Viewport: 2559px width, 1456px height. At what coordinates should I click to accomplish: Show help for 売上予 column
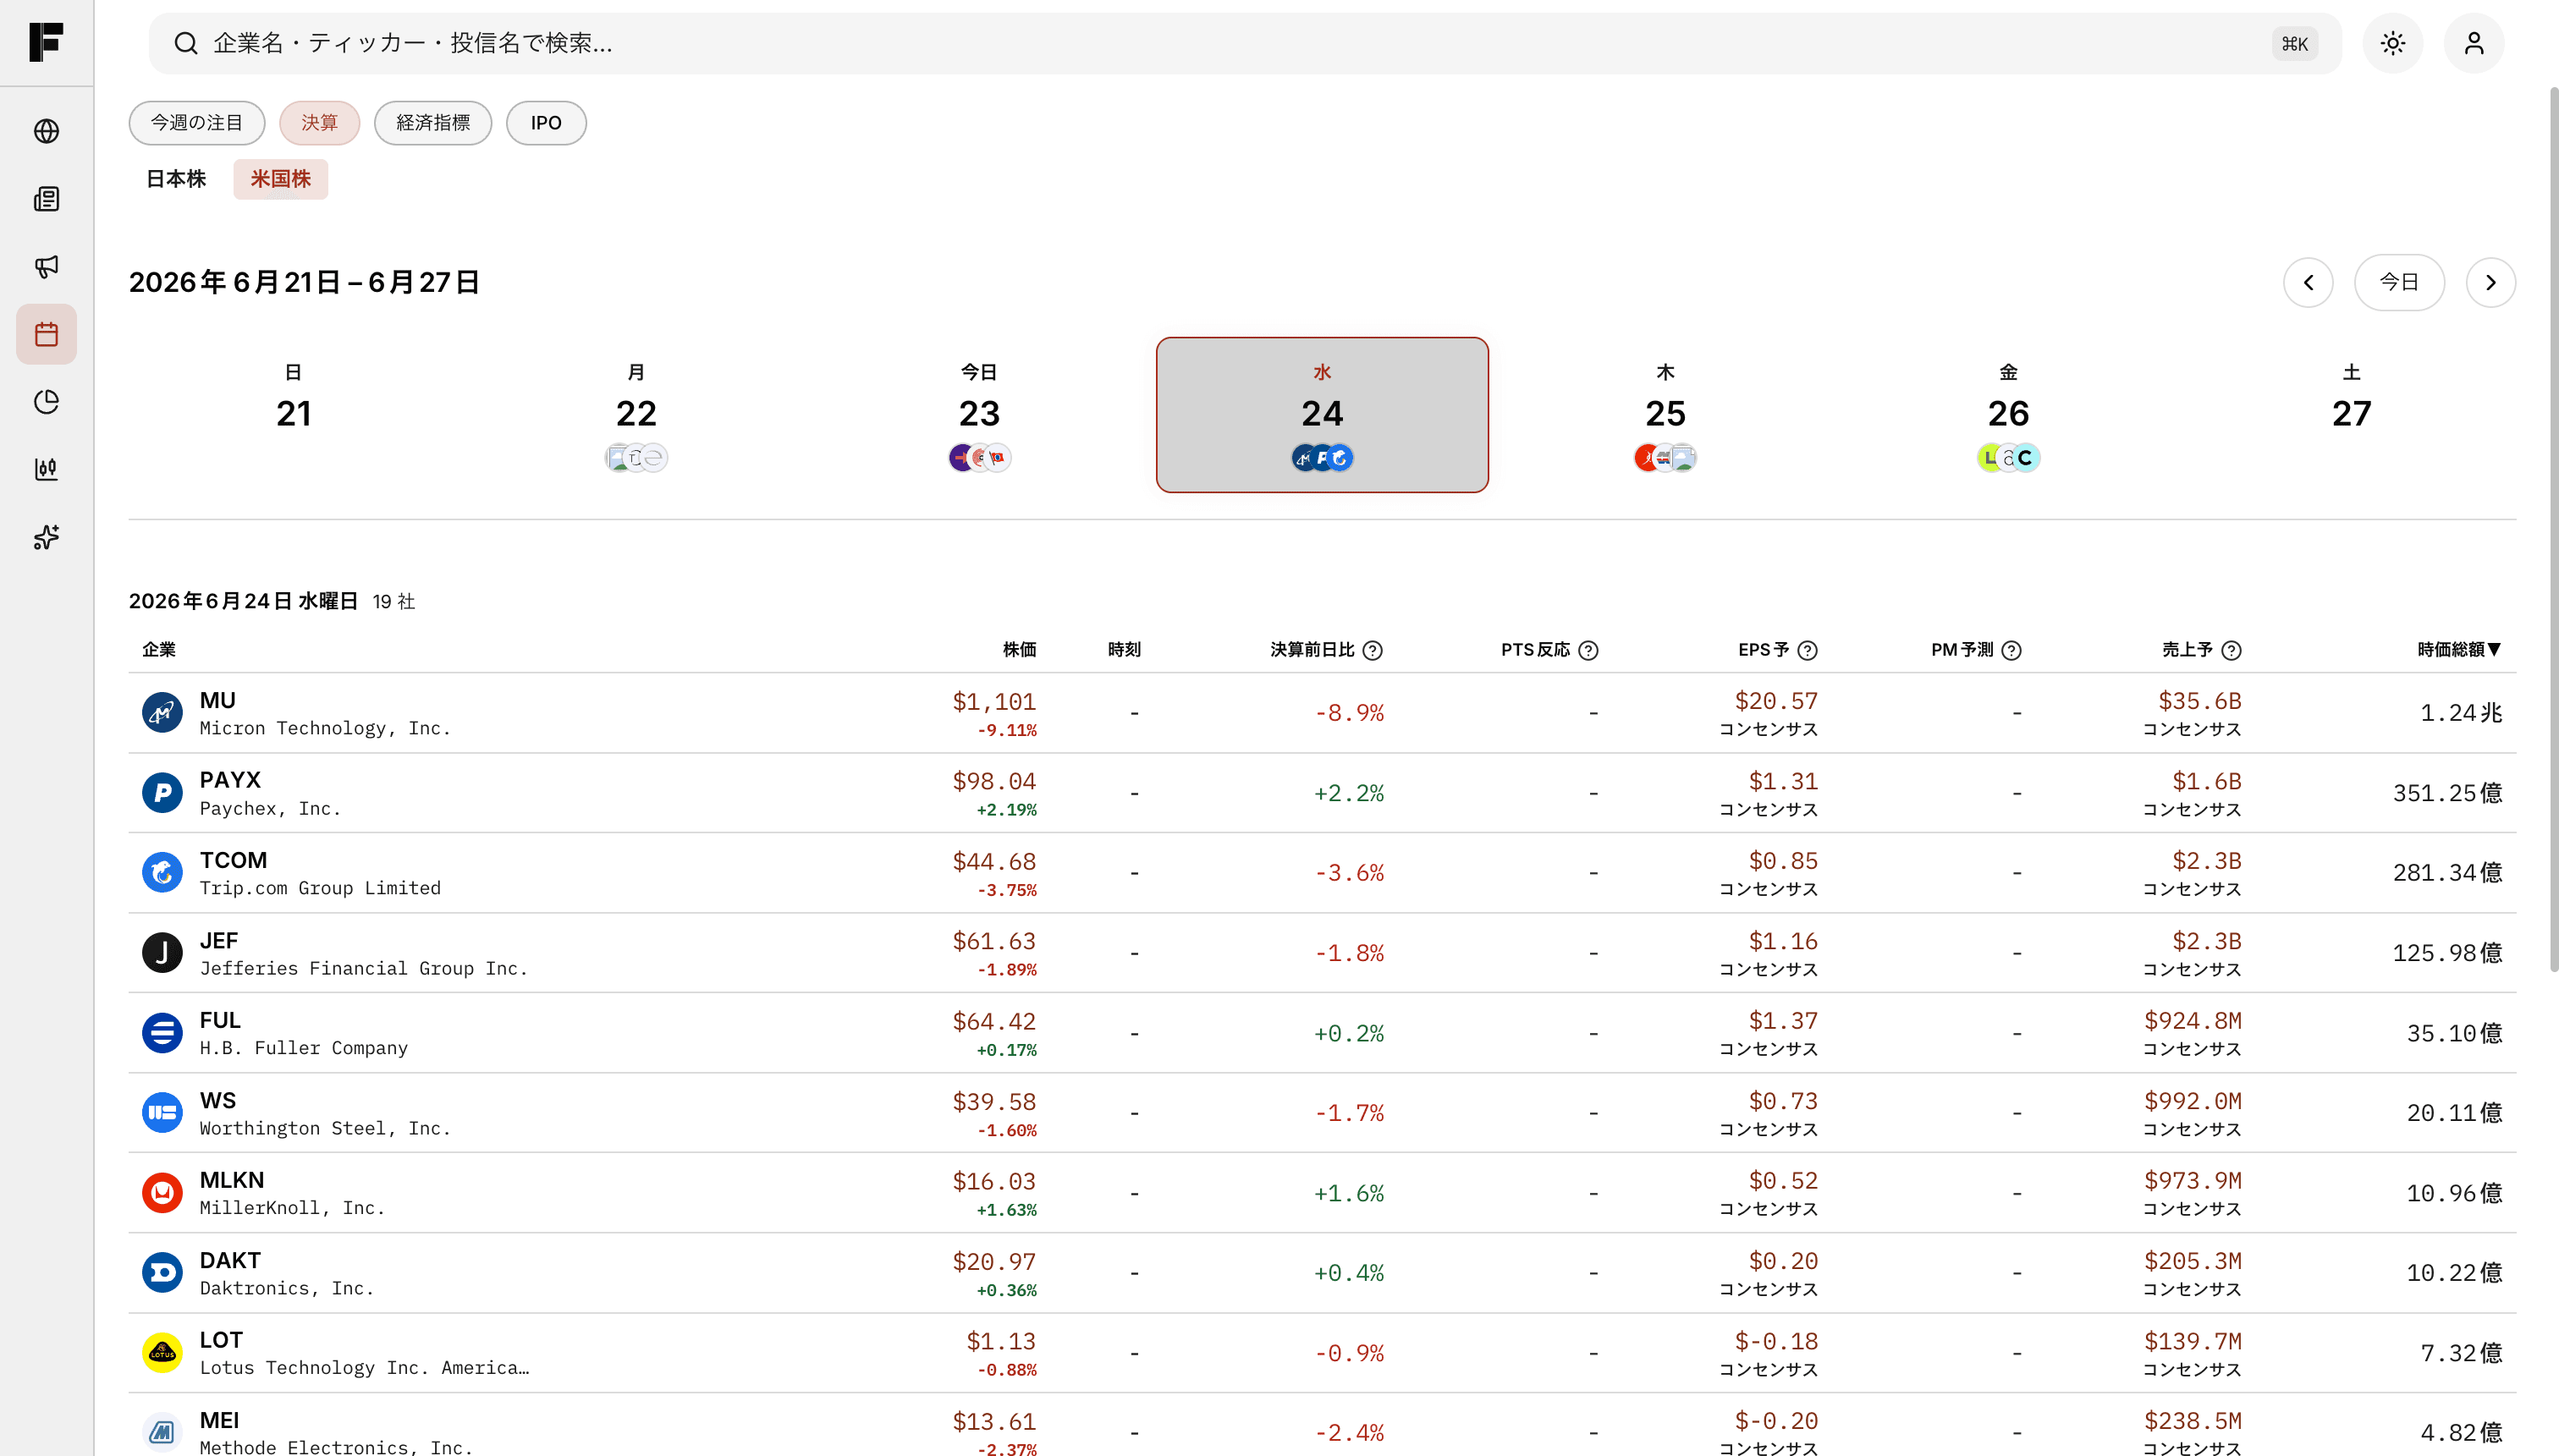click(x=2231, y=650)
